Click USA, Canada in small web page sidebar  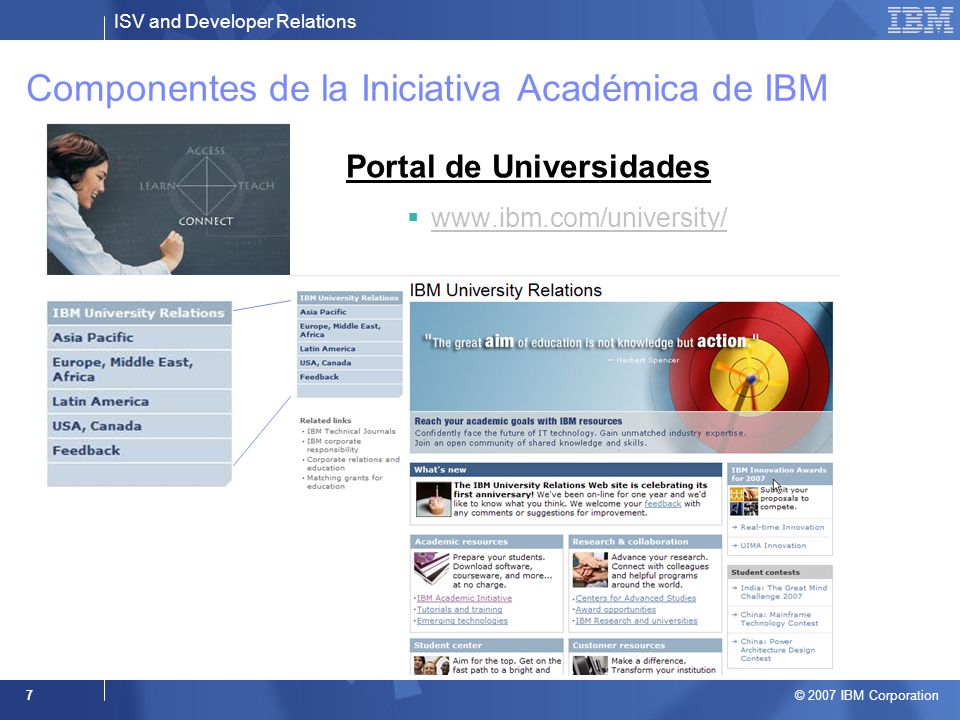pyautogui.click(x=350, y=362)
